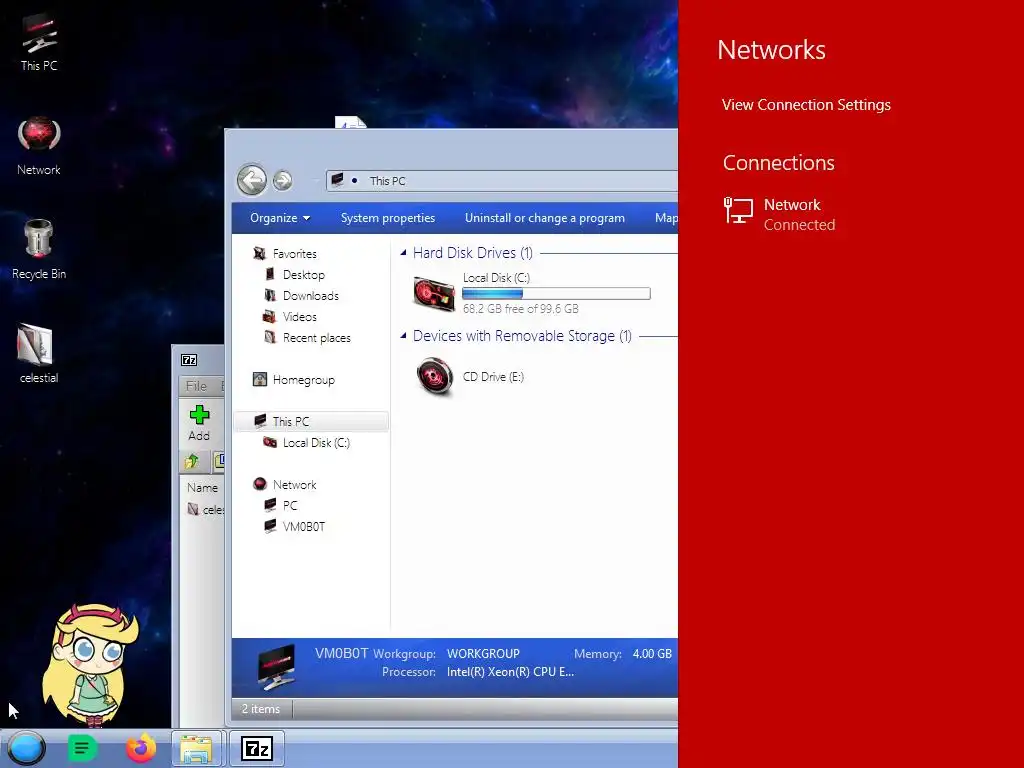Select Local Disk (C:) in navigation tree

pos(316,443)
